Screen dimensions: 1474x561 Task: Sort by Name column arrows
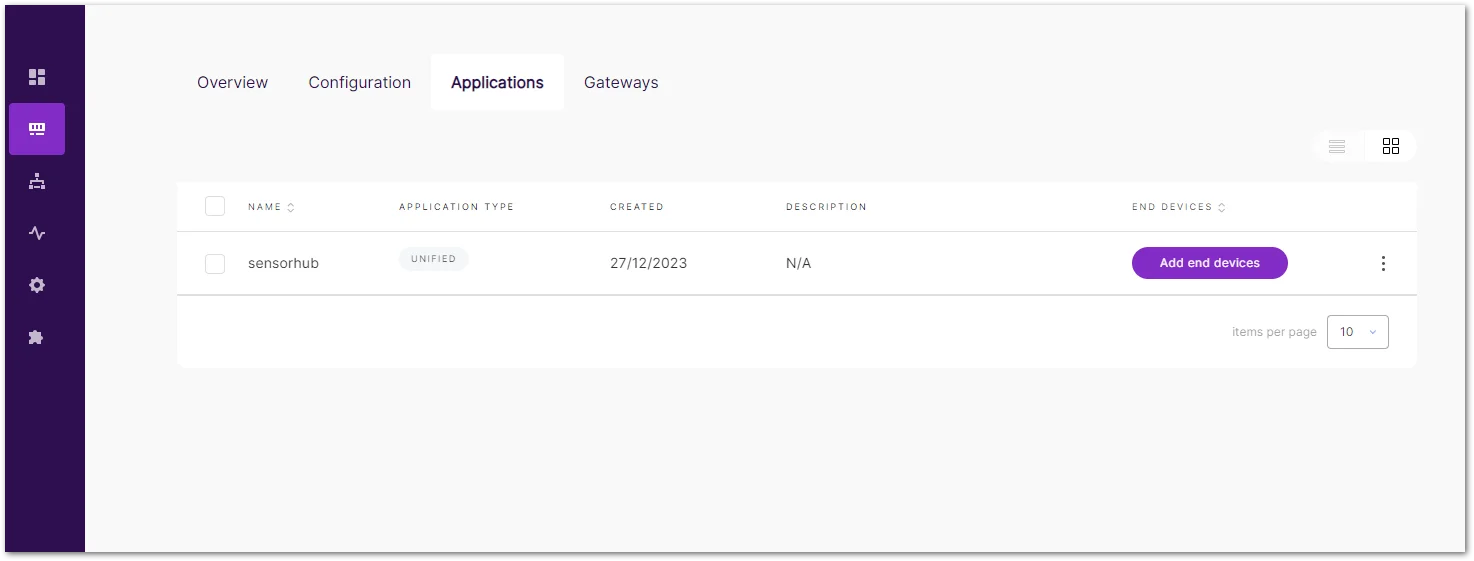point(291,207)
